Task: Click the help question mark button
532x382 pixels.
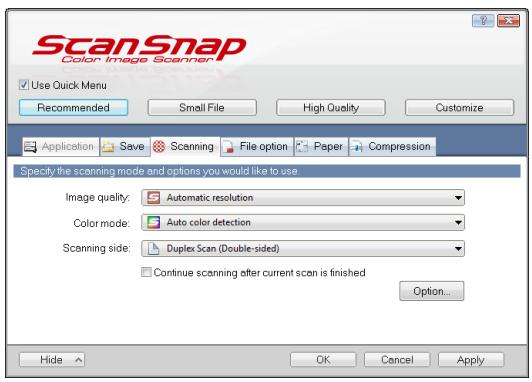Action: 483,21
